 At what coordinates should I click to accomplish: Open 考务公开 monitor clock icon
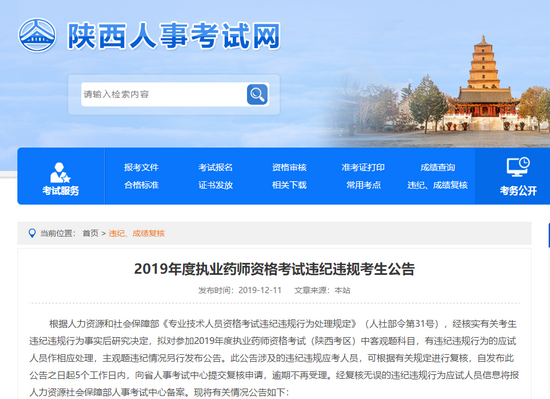518,167
